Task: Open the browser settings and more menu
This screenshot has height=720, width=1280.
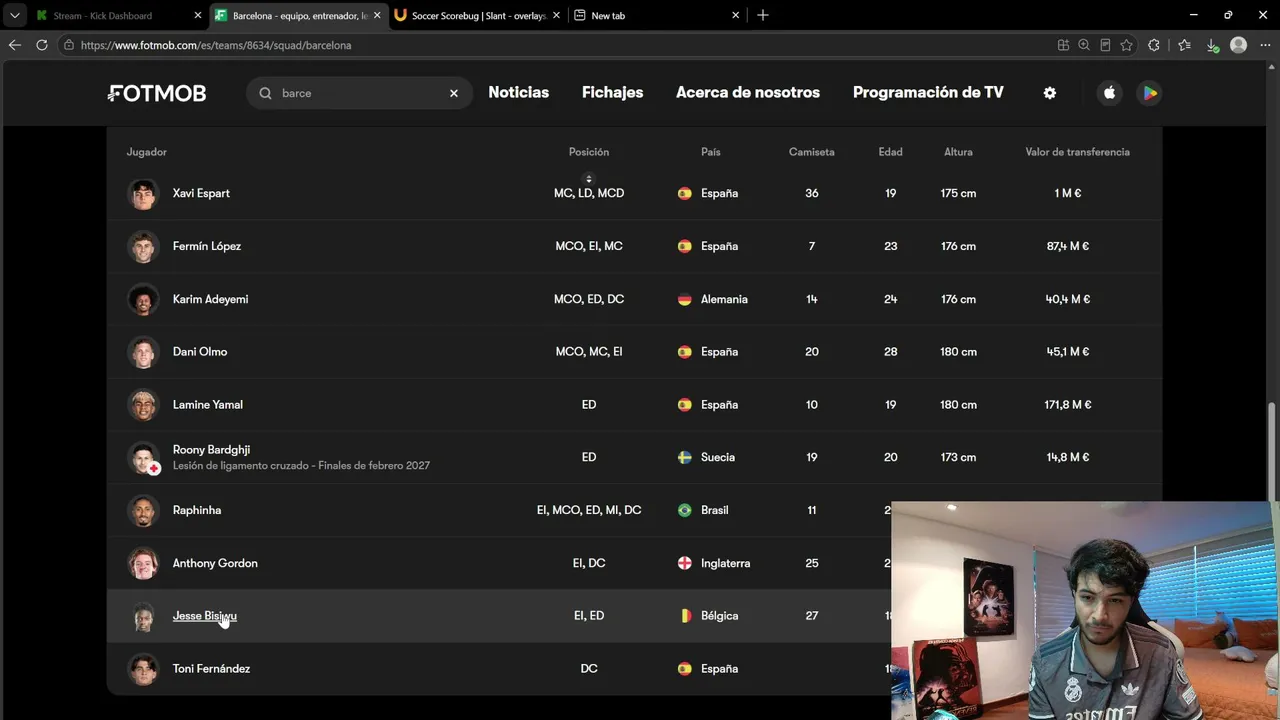Action: pos(1266,45)
